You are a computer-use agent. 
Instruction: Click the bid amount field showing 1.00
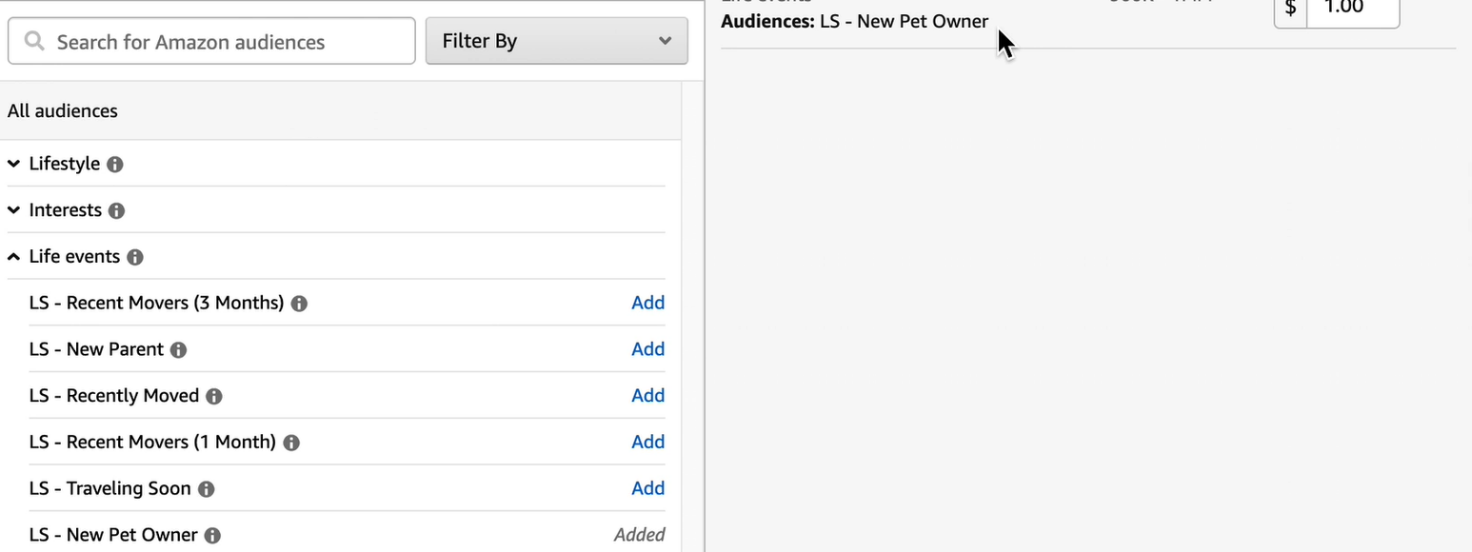click(x=1351, y=10)
